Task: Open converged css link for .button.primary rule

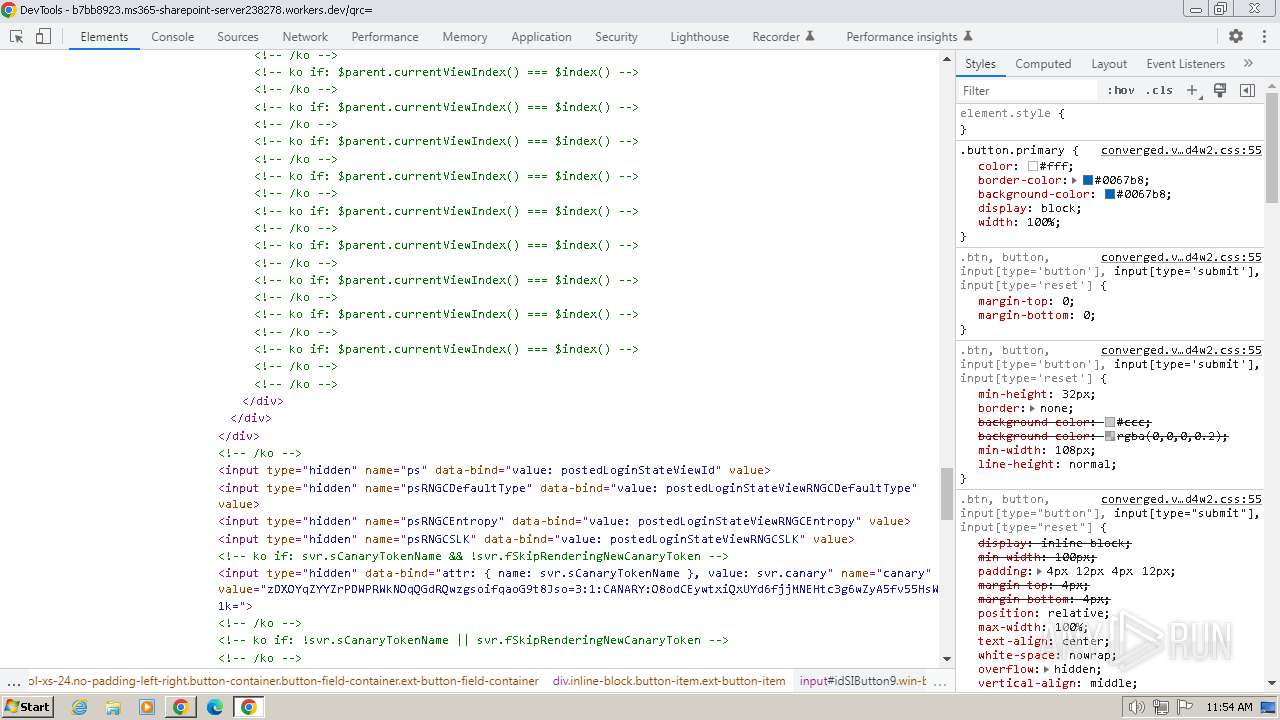Action: click(x=1181, y=150)
